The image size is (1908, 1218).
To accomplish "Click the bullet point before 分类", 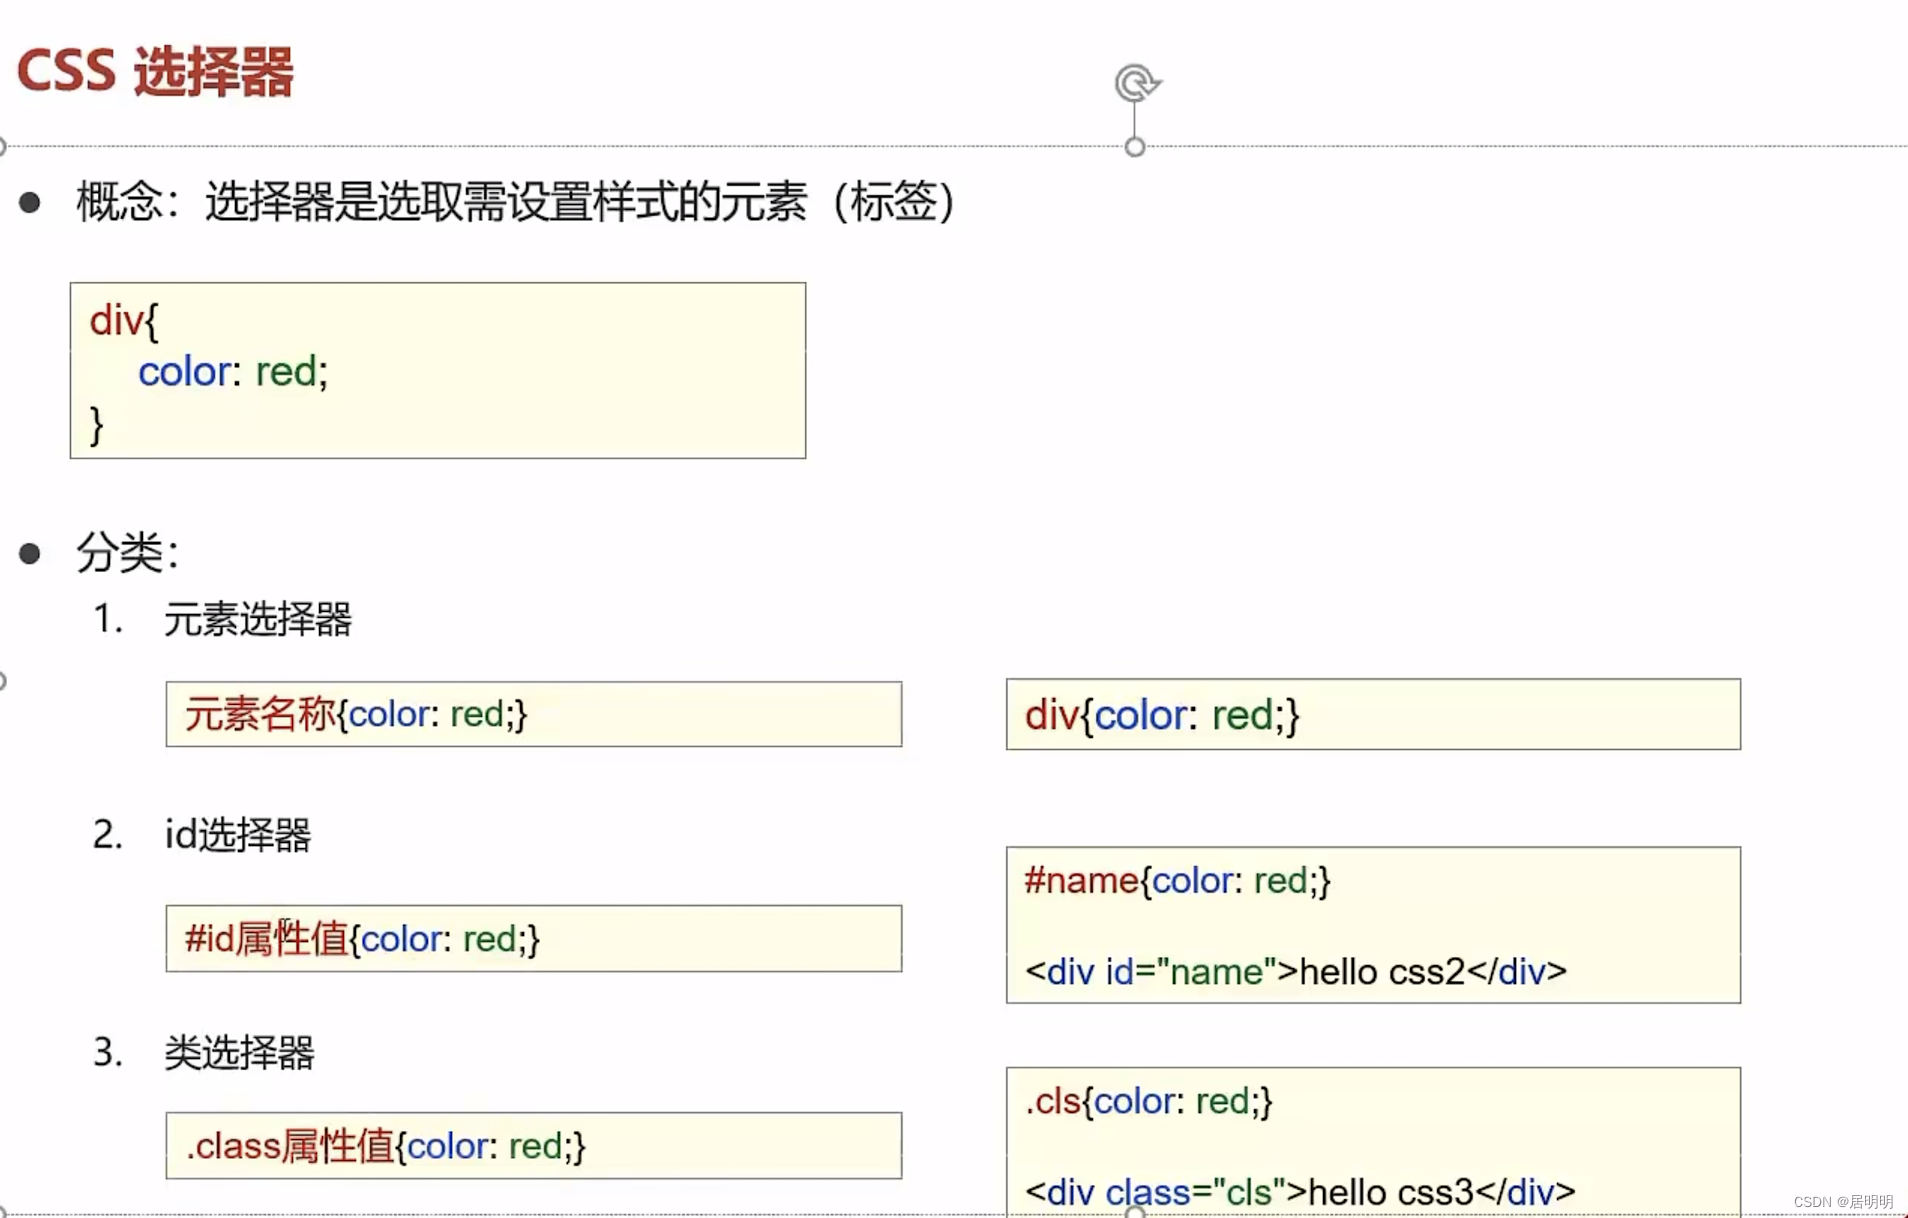I will tap(30, 553).
